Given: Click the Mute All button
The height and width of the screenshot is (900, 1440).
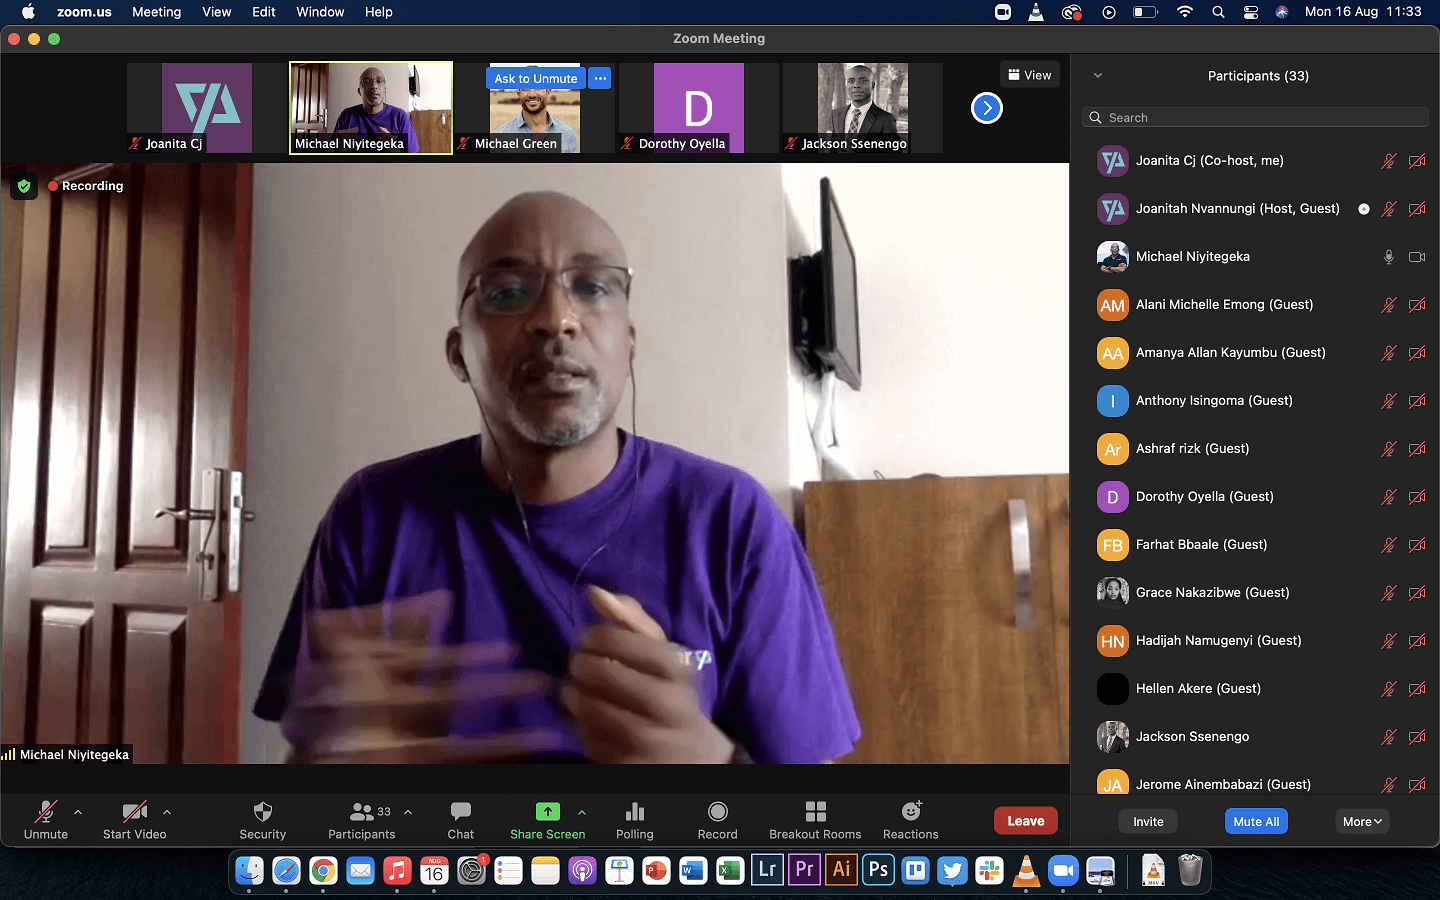Looking at the screenshot, I should click(1256, 821).
